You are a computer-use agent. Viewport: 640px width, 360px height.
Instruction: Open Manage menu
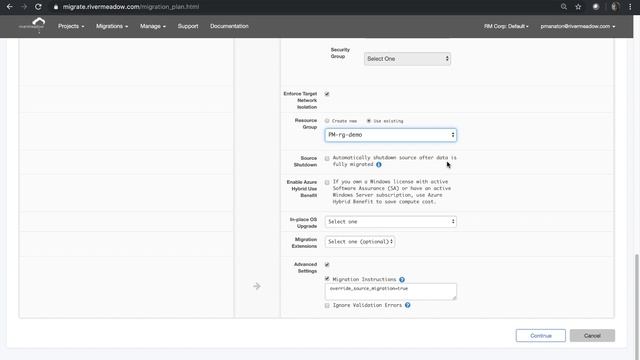pyautogui.click(x=153, y=26)
